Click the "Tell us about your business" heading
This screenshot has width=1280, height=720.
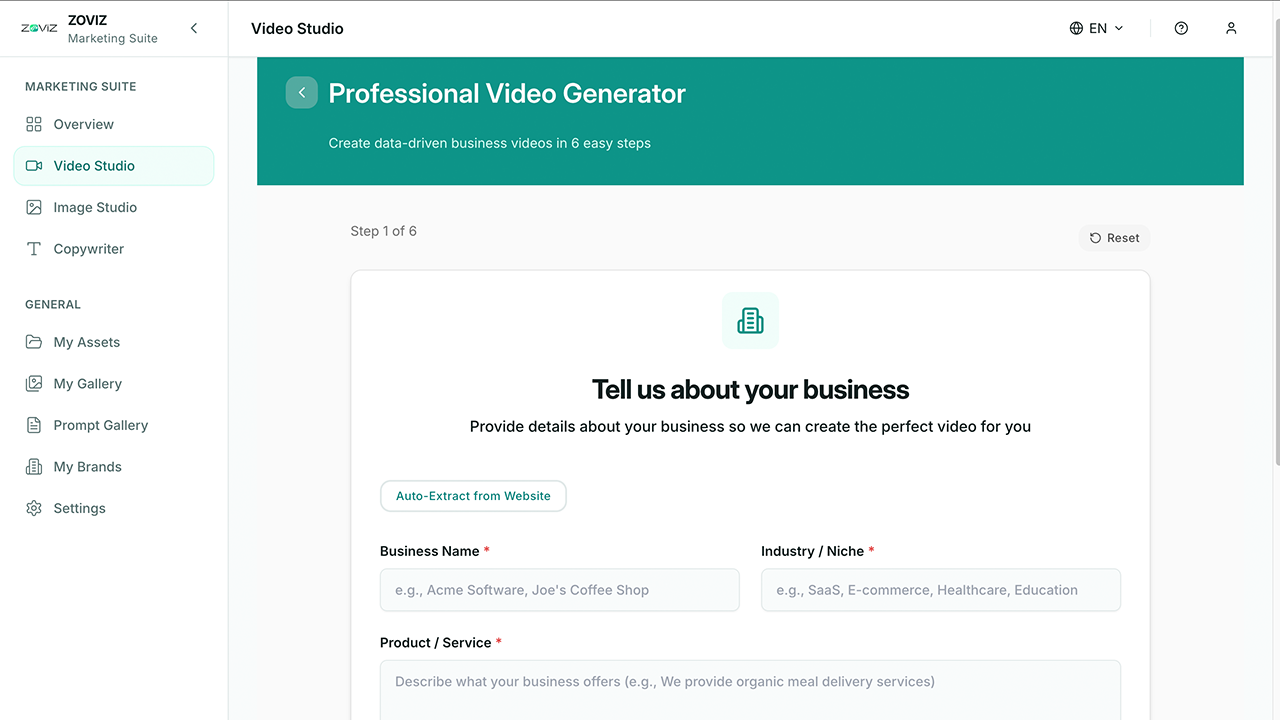pyautogui.click(x=750, y=389)
